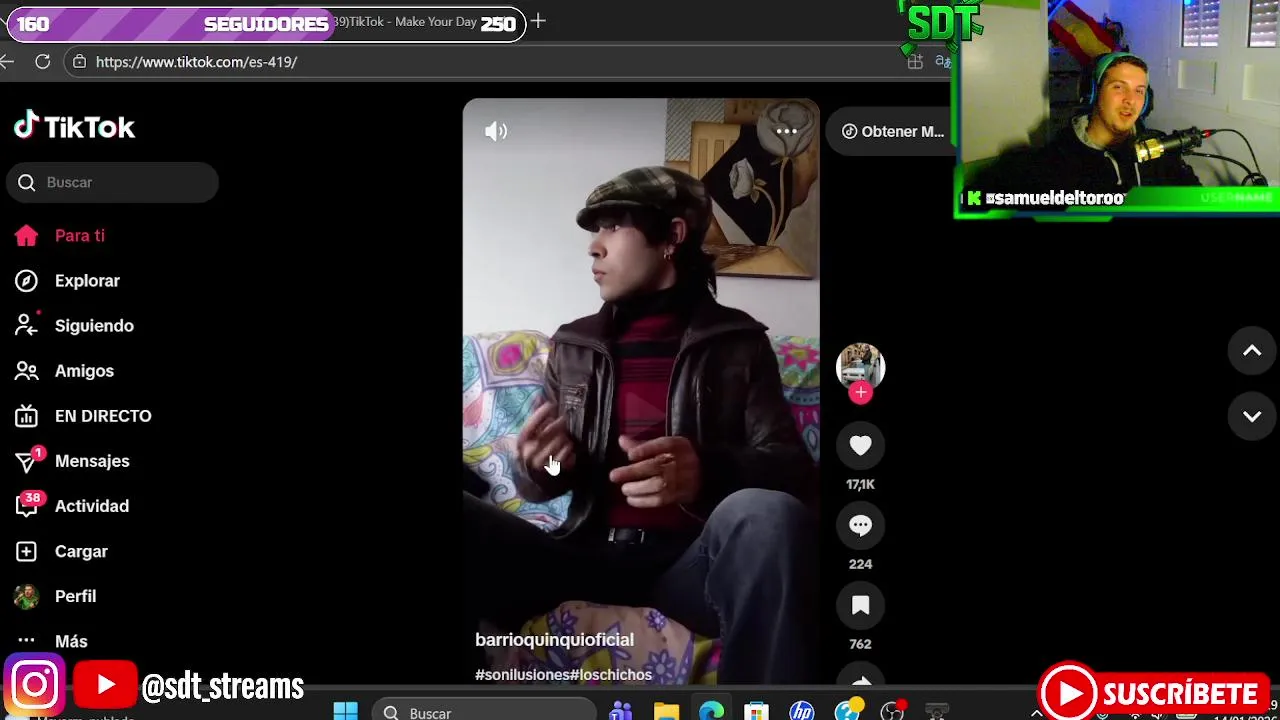Click the browser address bar URL

[196, 62]
